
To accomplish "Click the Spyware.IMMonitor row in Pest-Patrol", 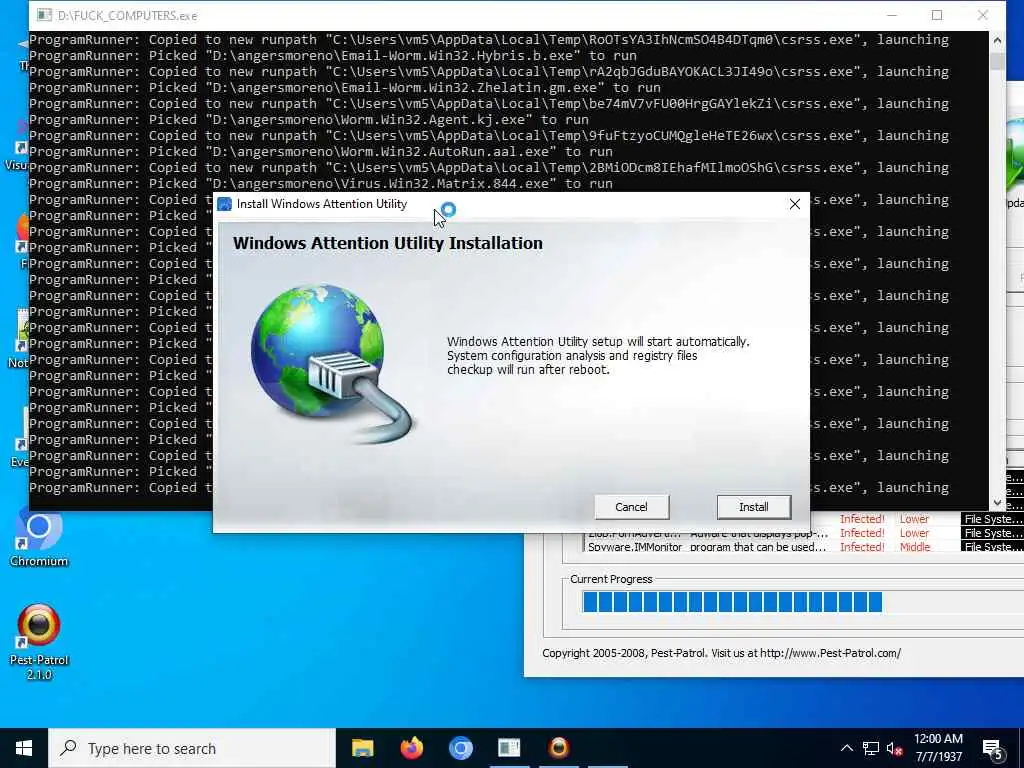I will click(x=805, y=547).
